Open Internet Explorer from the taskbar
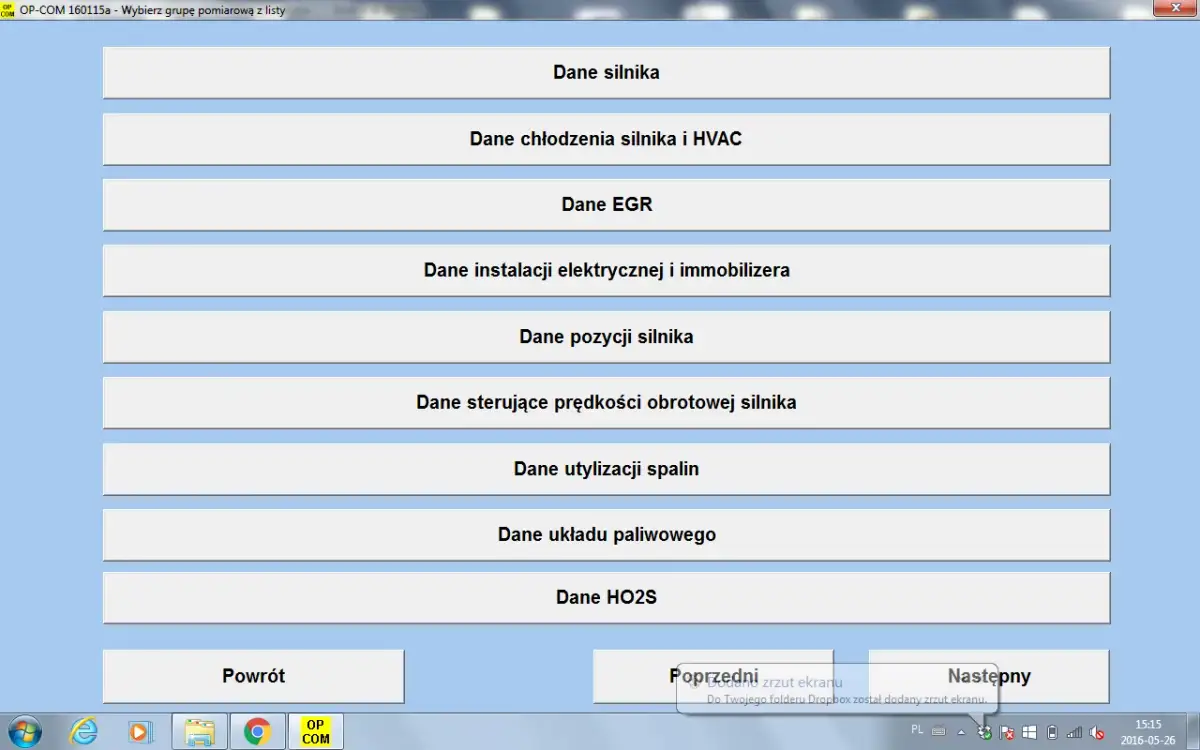 click(83, 731)
